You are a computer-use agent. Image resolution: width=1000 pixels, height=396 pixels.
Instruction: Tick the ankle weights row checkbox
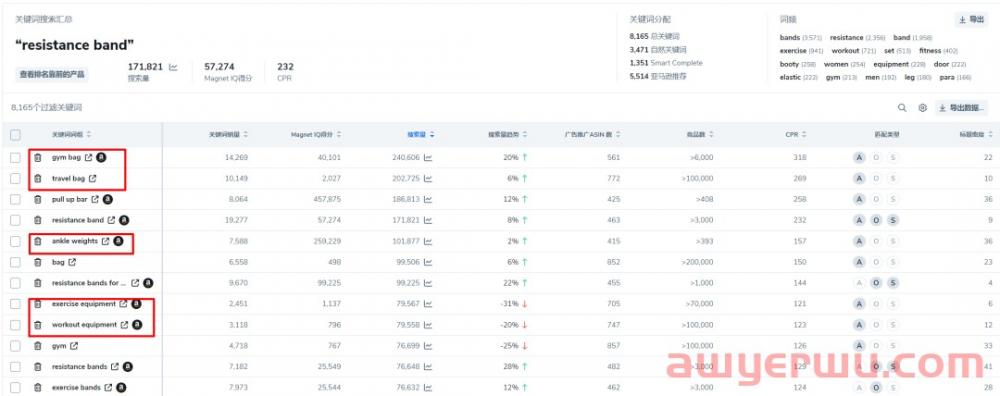tap(15, 242)
